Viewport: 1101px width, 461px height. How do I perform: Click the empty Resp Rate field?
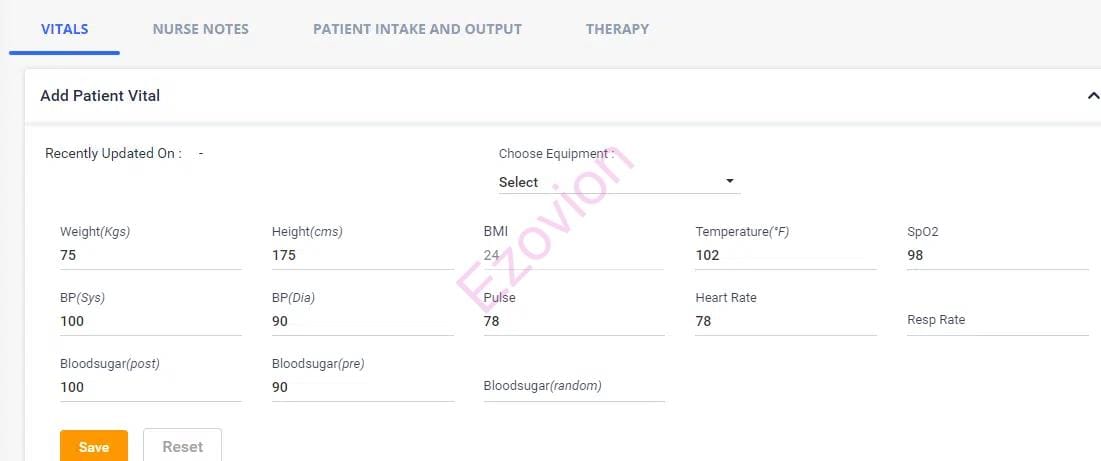pos(997,321)
